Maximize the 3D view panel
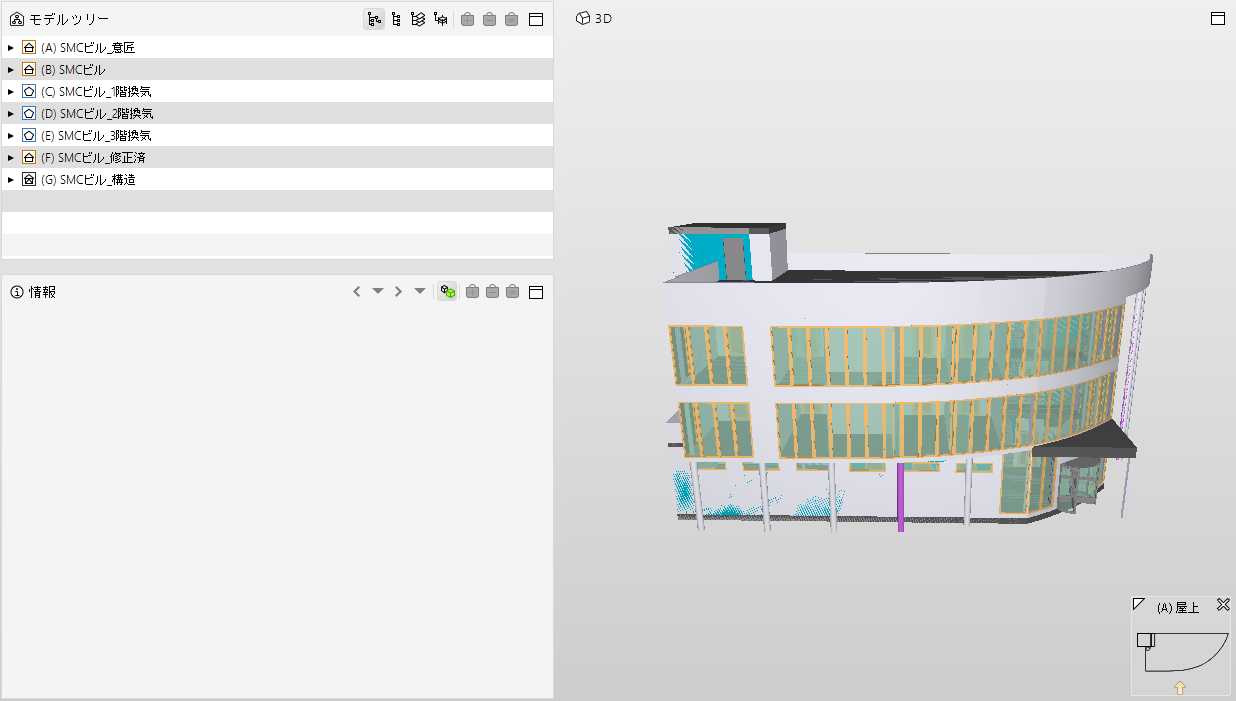 point(1218,19)
